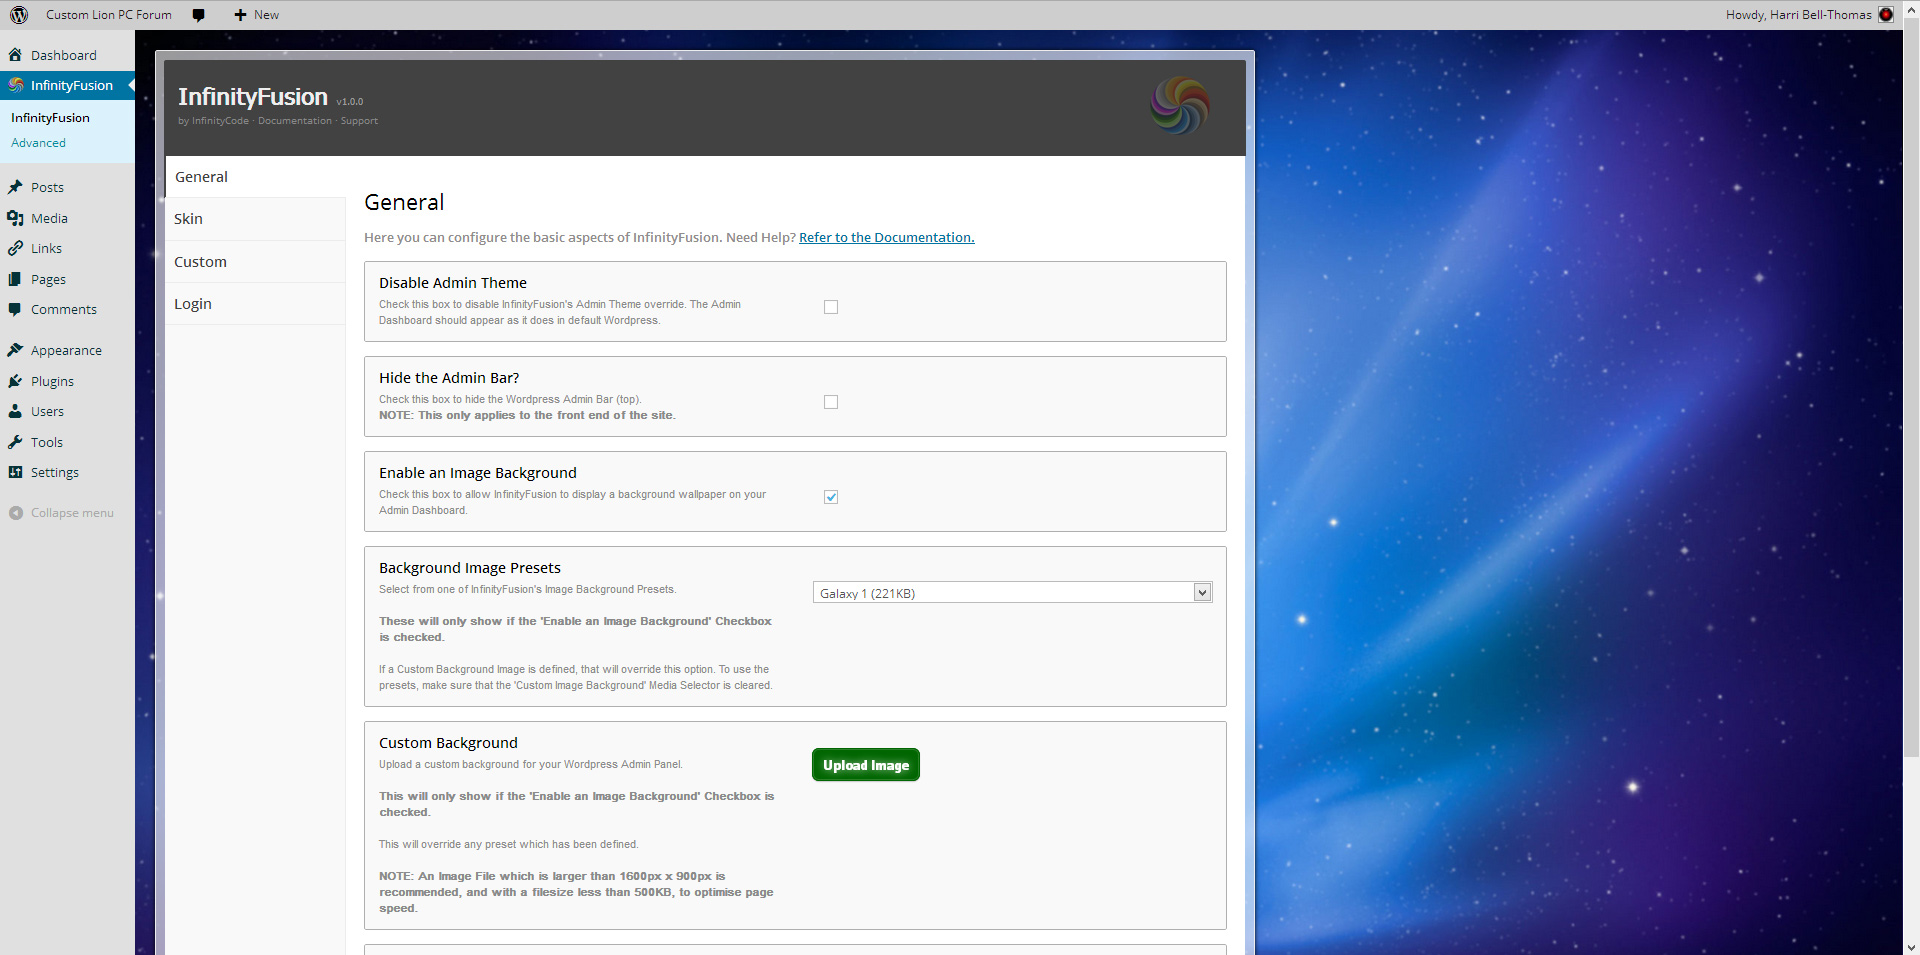Viewport: 1920px width, 955px height.
Task: Uncheck the Enable an Image Background checkbox
Action: [x=831, y=497]
